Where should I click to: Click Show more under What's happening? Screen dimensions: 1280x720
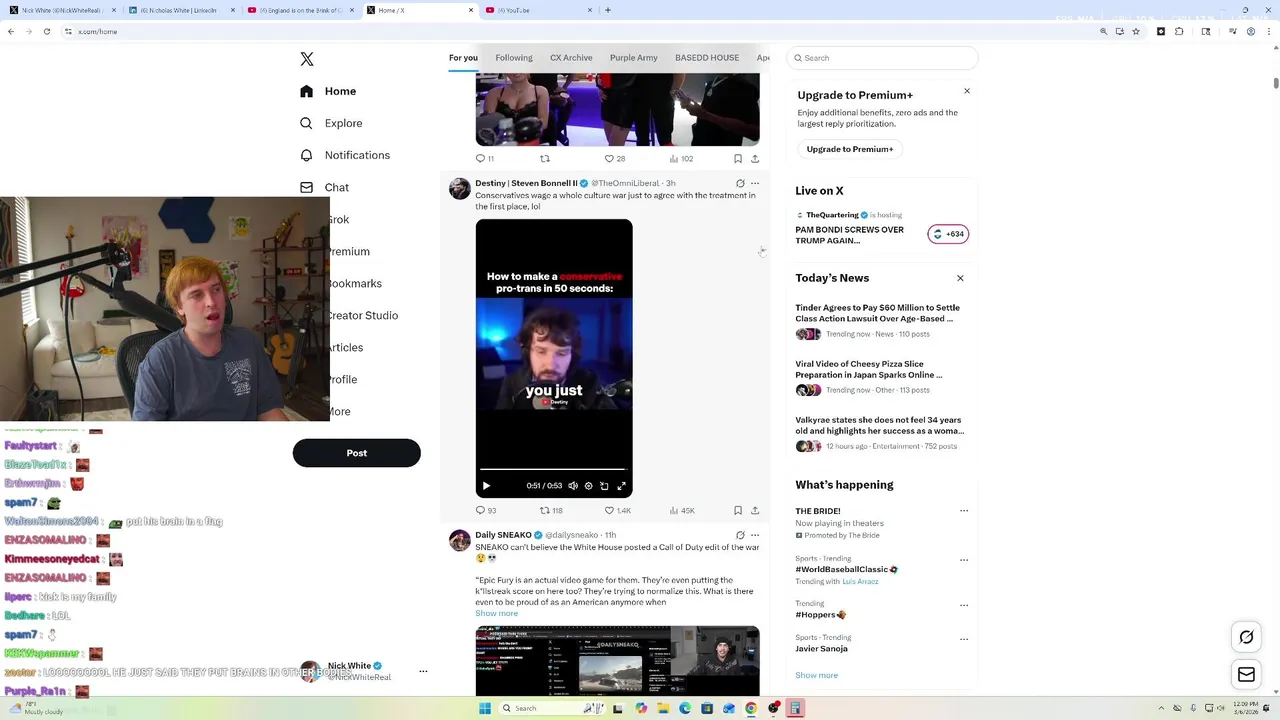[817, 675]
